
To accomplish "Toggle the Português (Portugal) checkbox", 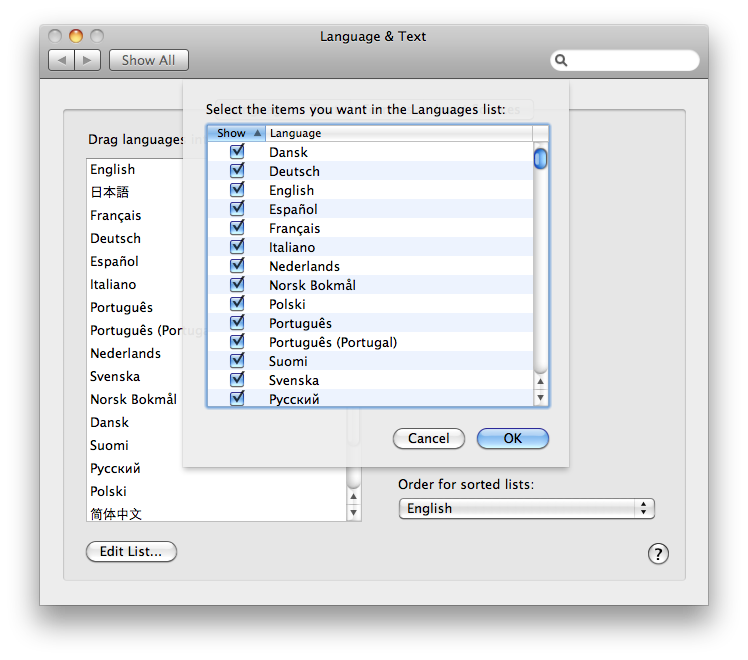I will coord(237,342).
